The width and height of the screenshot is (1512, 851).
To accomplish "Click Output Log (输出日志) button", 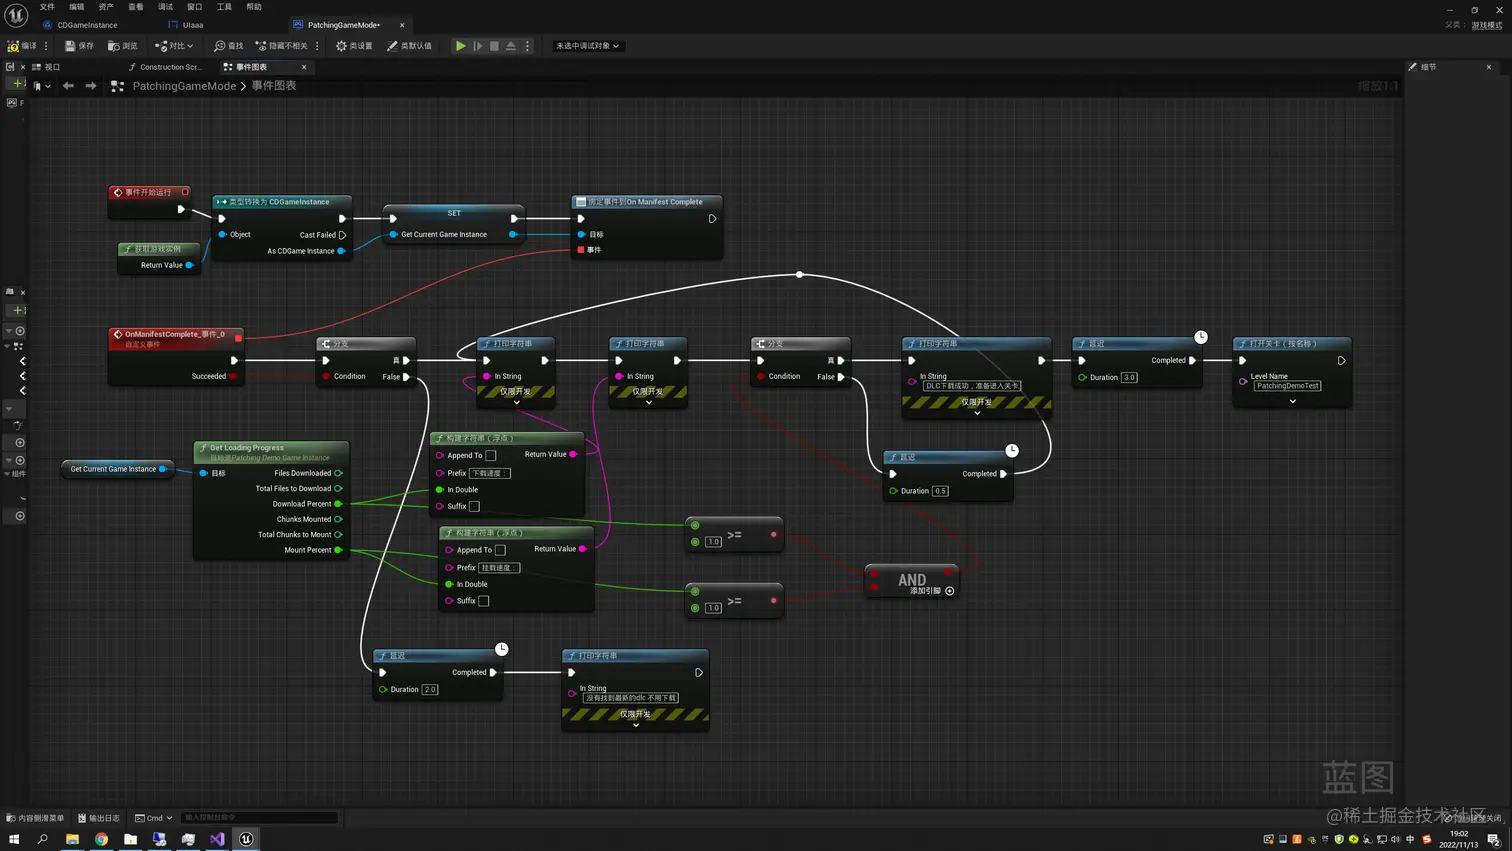I will click(x=99, y=818).
